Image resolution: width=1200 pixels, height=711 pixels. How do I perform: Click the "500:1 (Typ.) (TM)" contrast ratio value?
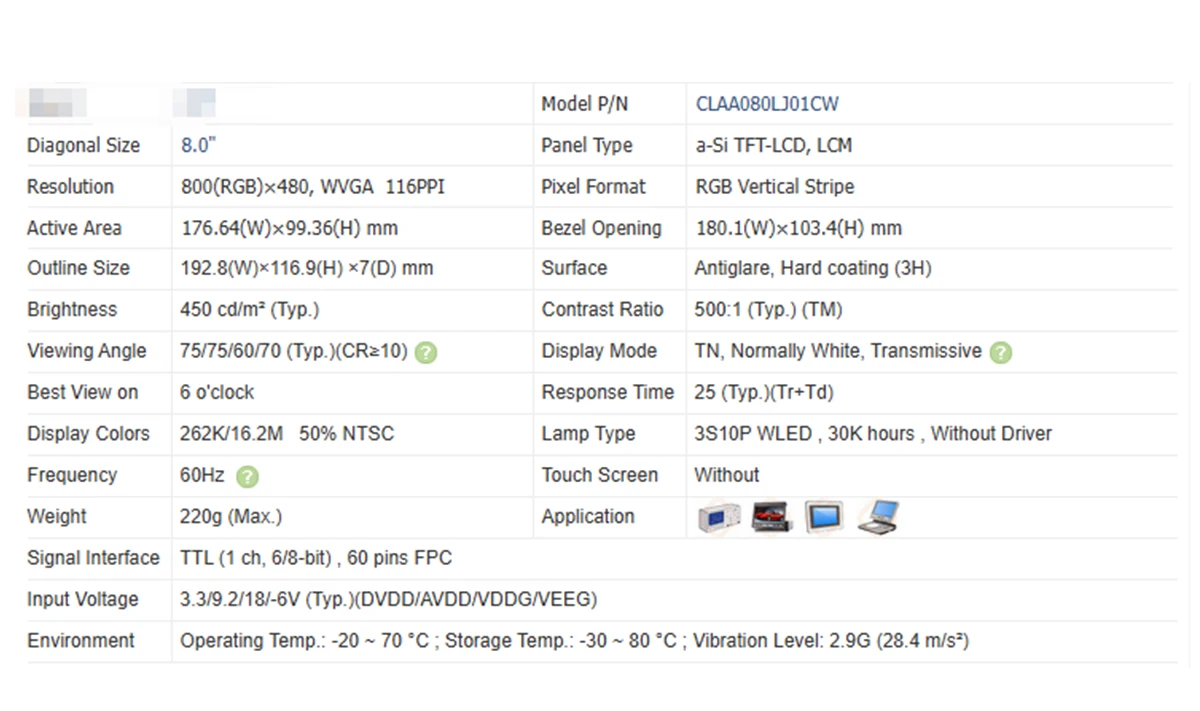(768, 310)
